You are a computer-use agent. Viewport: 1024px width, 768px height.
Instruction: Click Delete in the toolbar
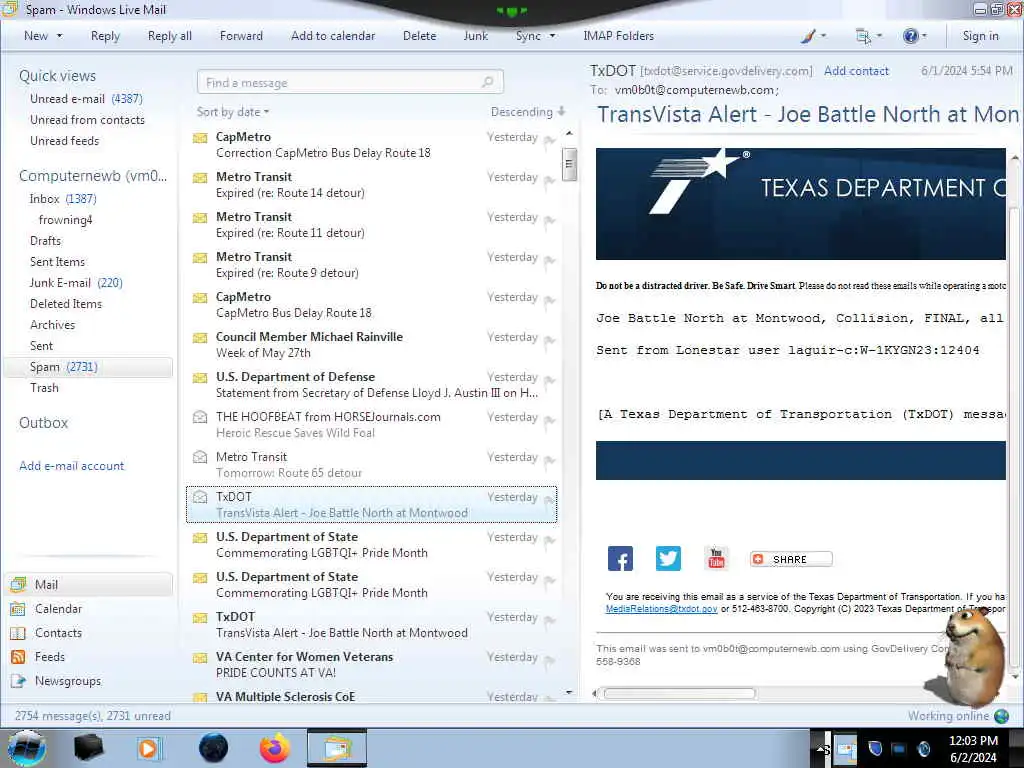[x=419, y=36]
